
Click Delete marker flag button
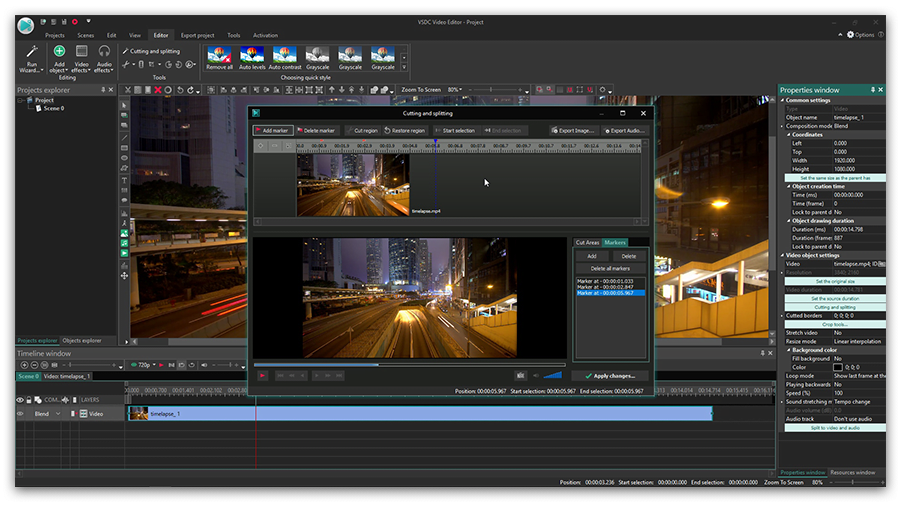(316, 130)
